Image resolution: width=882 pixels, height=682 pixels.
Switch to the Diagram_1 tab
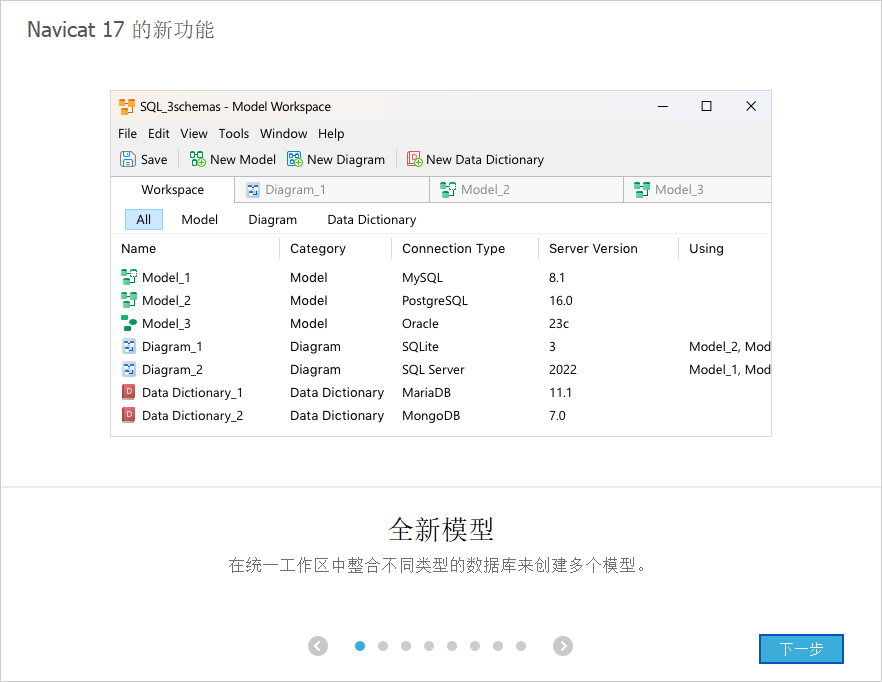[332, 190]
